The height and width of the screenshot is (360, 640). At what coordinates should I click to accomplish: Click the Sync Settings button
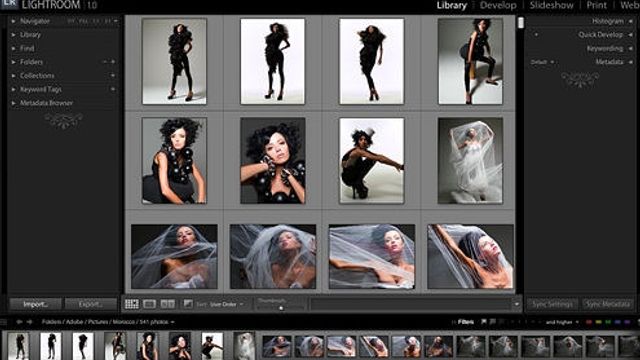pyautogui.click(x=552, y=304)
